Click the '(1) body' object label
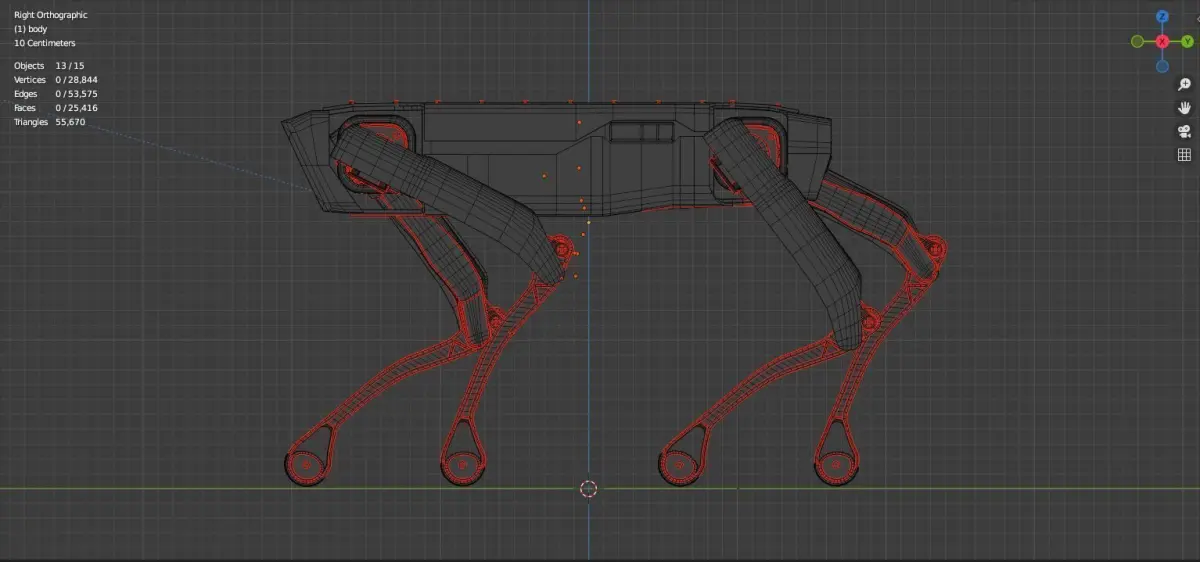This screenshot has width=1200, height=562. click(x=31, y=29)
